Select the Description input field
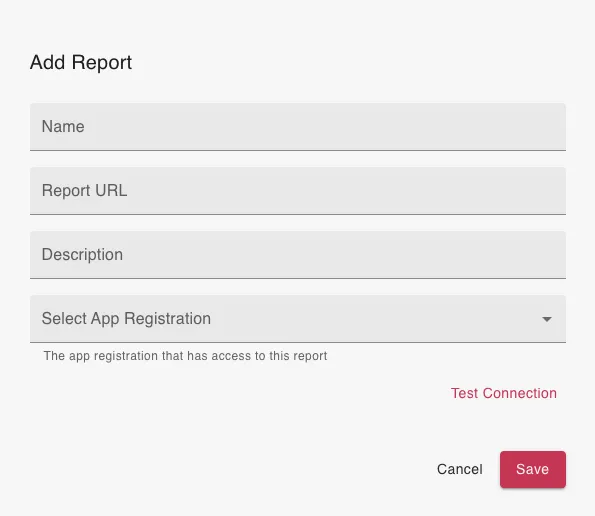Screen dimensions: 595x516 (x=298, y=255)
